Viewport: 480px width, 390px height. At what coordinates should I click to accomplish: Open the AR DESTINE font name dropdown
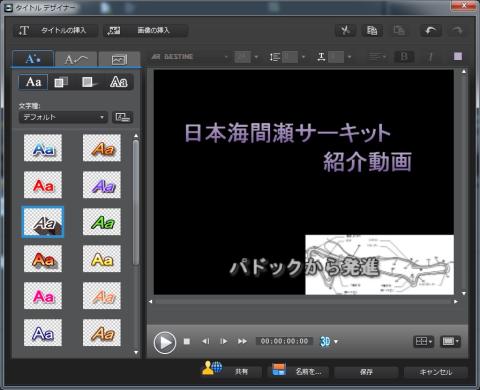click(189, 57)
